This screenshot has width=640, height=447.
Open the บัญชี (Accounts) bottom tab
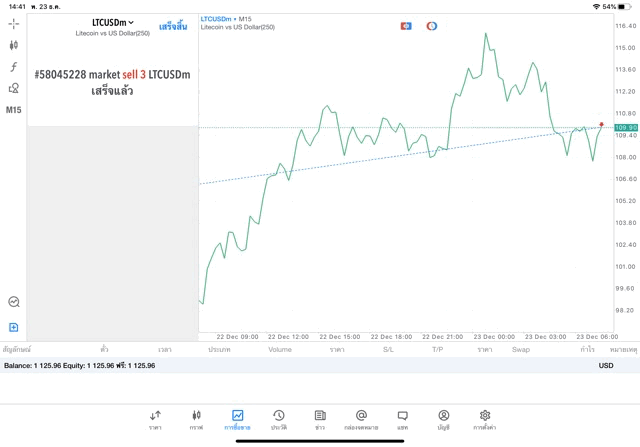[x=444, y=420]
